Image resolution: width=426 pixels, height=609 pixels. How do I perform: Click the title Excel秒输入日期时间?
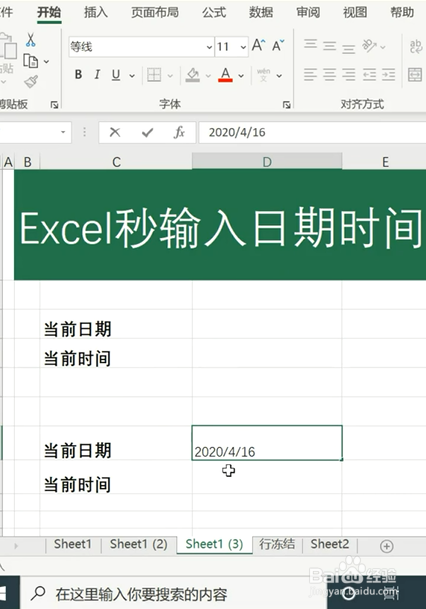click(x=220, y=228)
